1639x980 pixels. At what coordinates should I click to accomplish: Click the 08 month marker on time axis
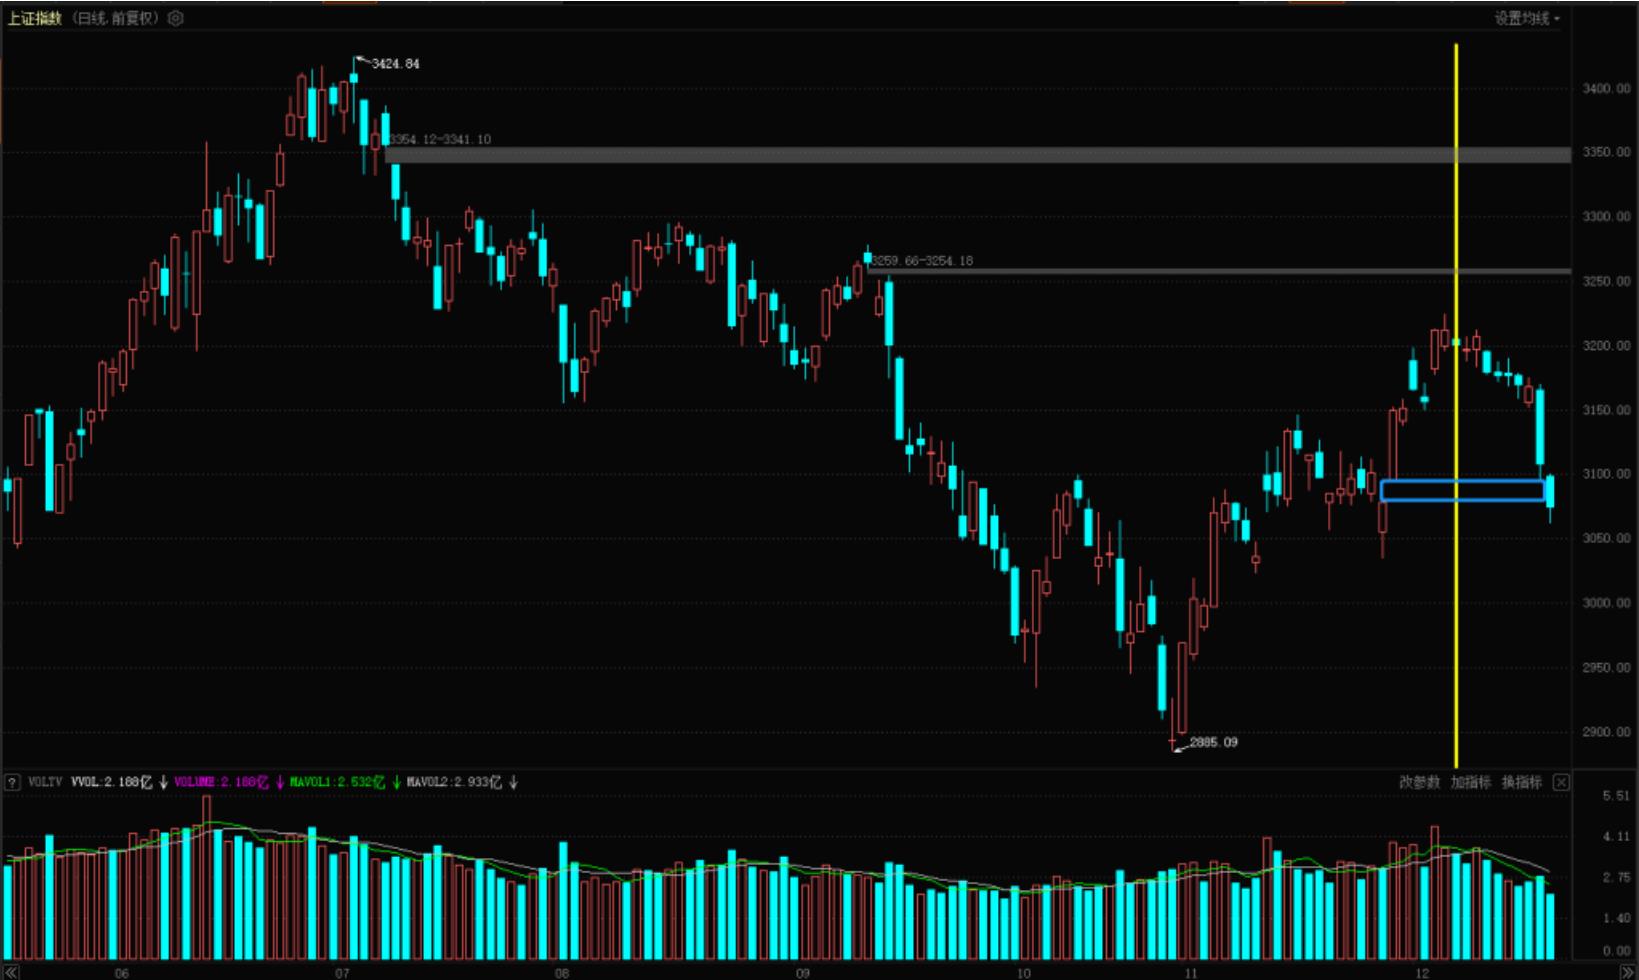562,972
